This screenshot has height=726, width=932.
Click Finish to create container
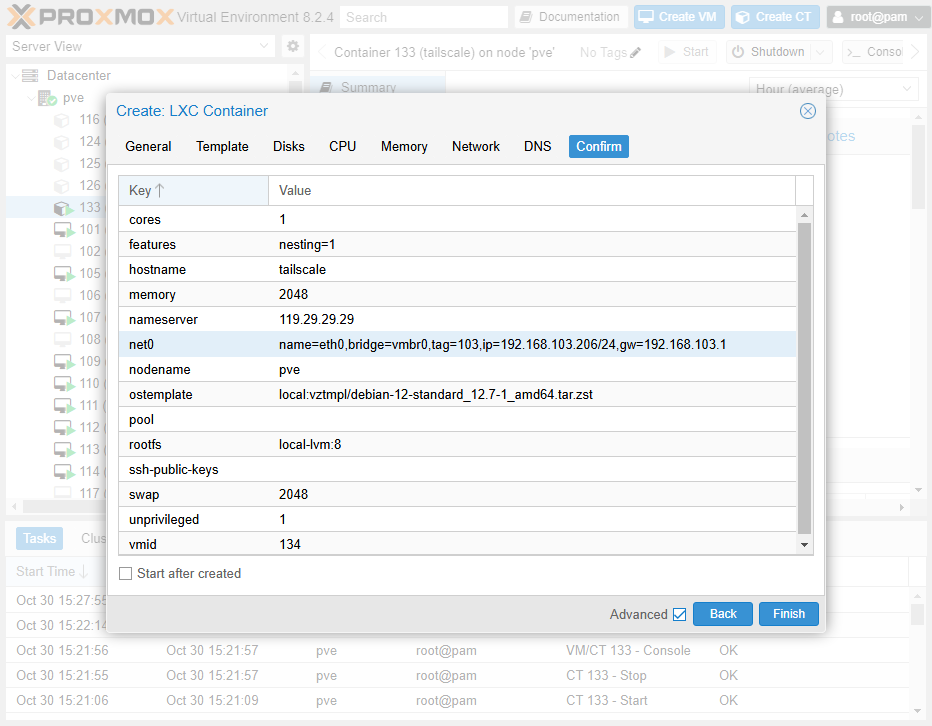(789, 614)
